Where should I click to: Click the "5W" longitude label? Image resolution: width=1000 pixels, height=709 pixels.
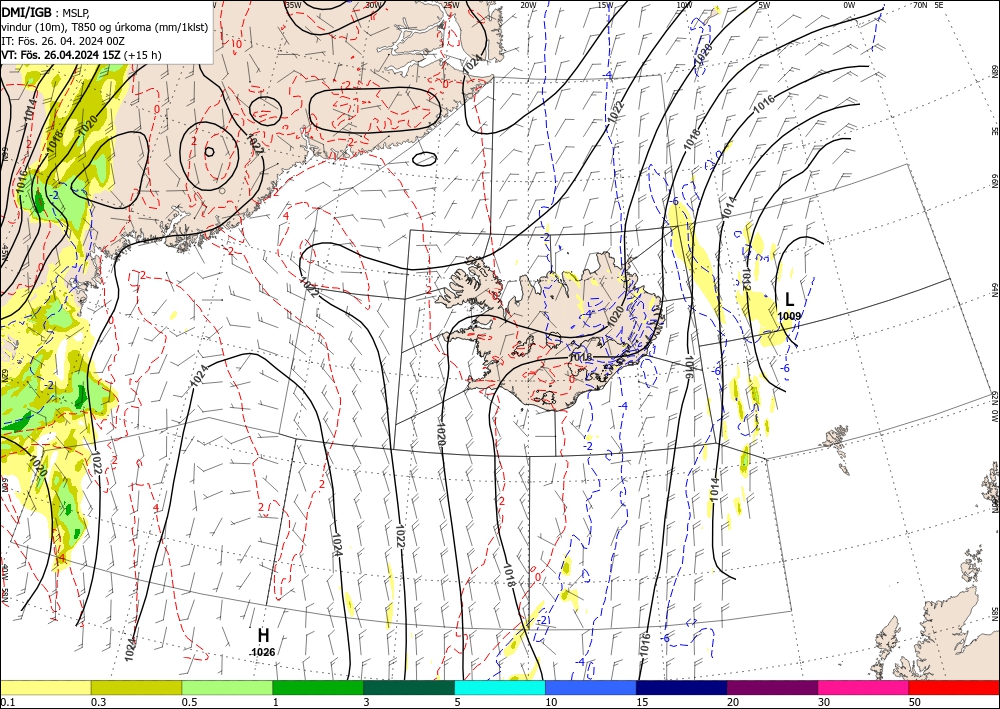click(765, 5)
